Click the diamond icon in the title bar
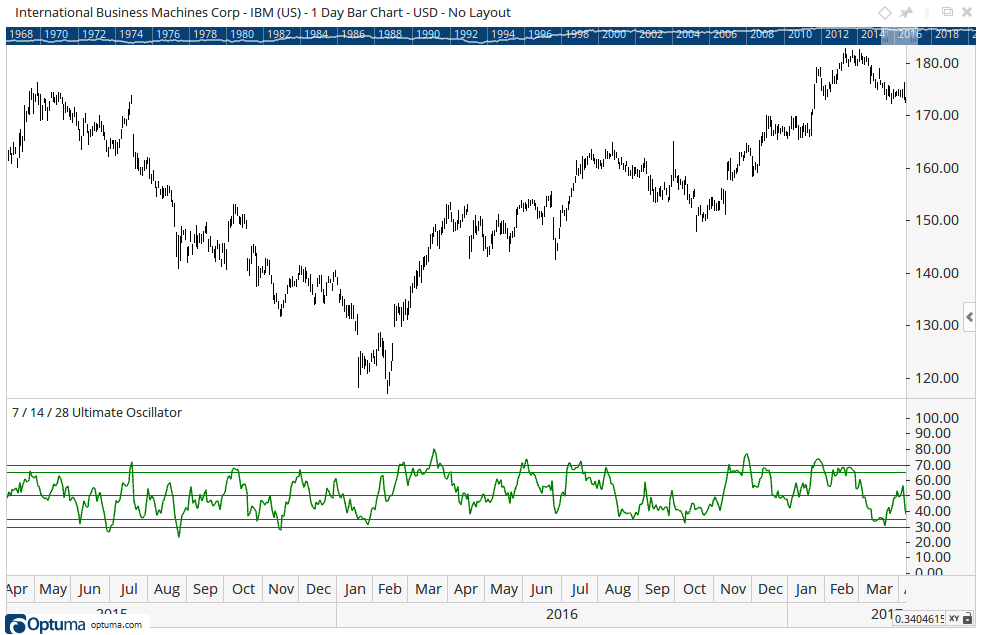 pos(884,13)
